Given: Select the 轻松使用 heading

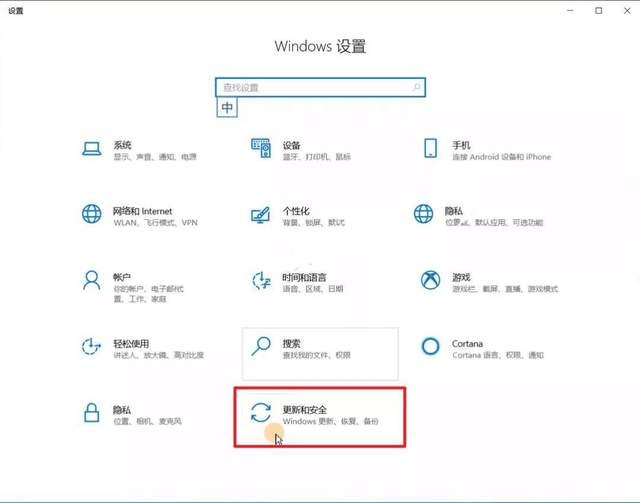Looking at the screenshot, I should click(x=131, y=343).
